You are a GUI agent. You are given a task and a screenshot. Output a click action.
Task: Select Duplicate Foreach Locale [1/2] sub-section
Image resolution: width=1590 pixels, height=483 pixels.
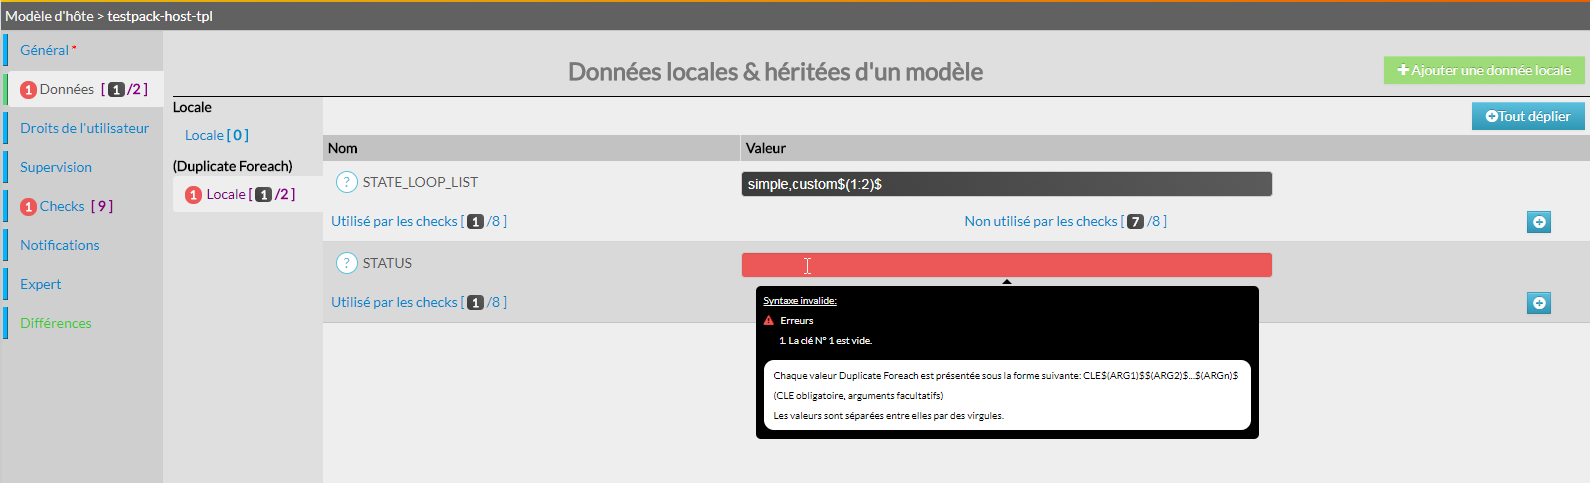pos(240,194)
